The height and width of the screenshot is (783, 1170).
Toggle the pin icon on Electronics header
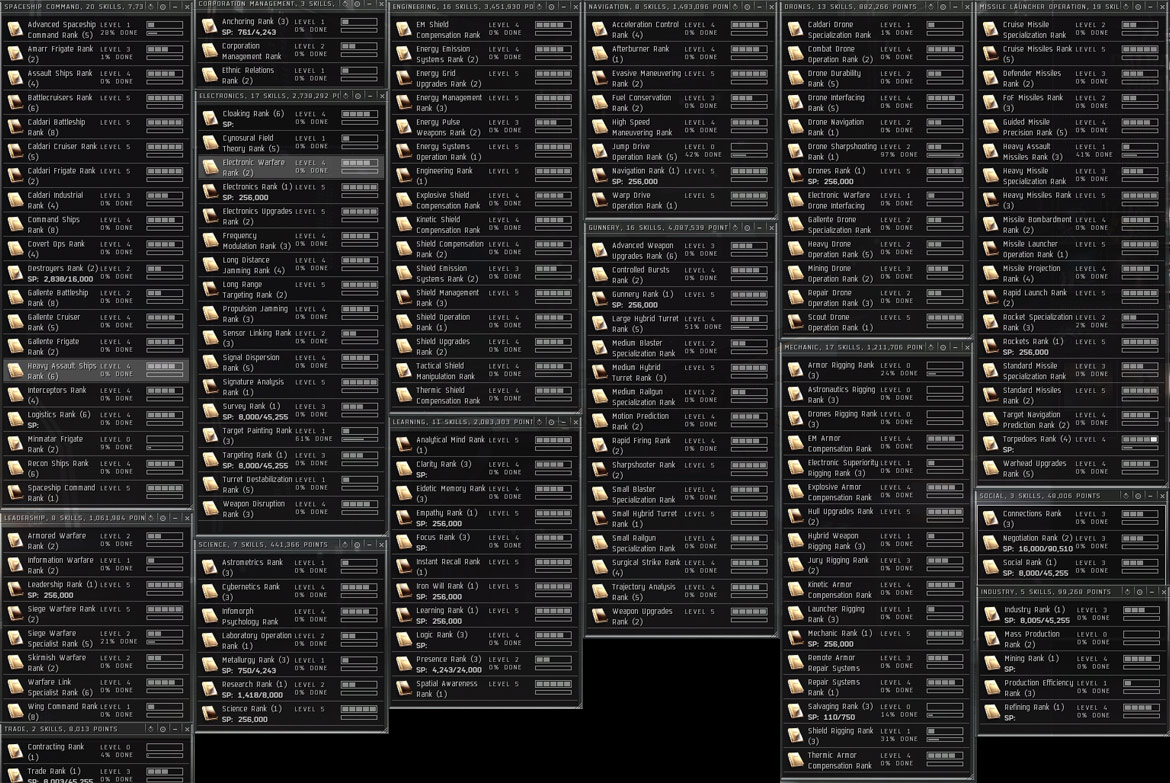tap(346, 96)
